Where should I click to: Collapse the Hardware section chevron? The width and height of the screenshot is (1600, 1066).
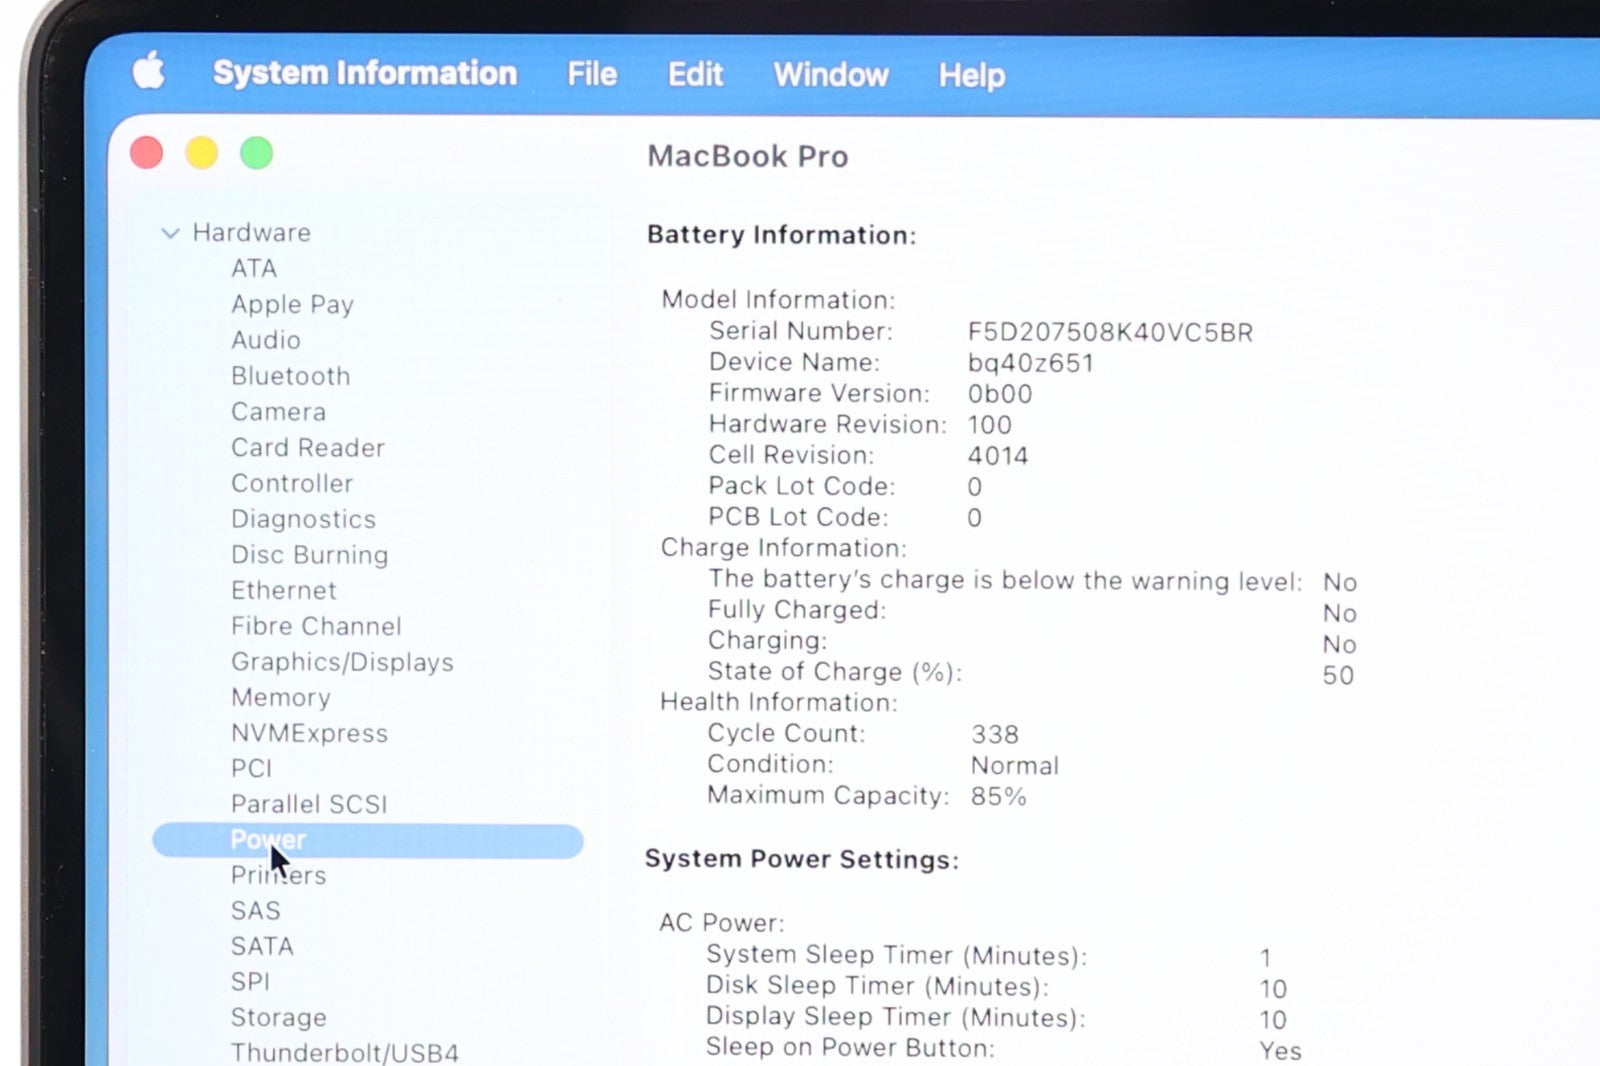click(x=170, y=233)
